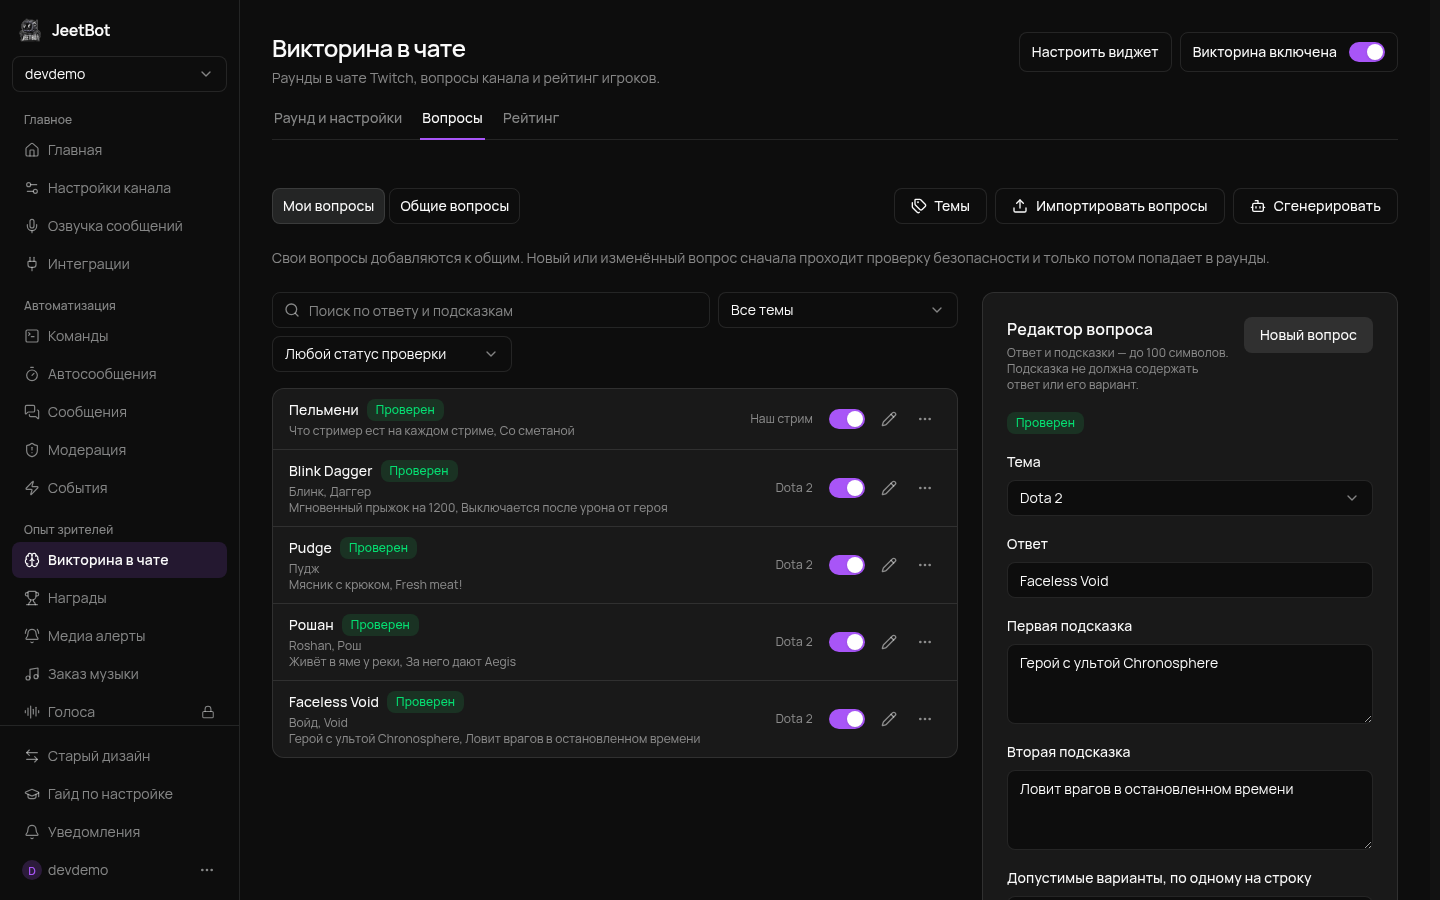Viewport: 1440px width, 900px height.
Task: Click the Первая подсказка text area
Action: point(1189,684)
